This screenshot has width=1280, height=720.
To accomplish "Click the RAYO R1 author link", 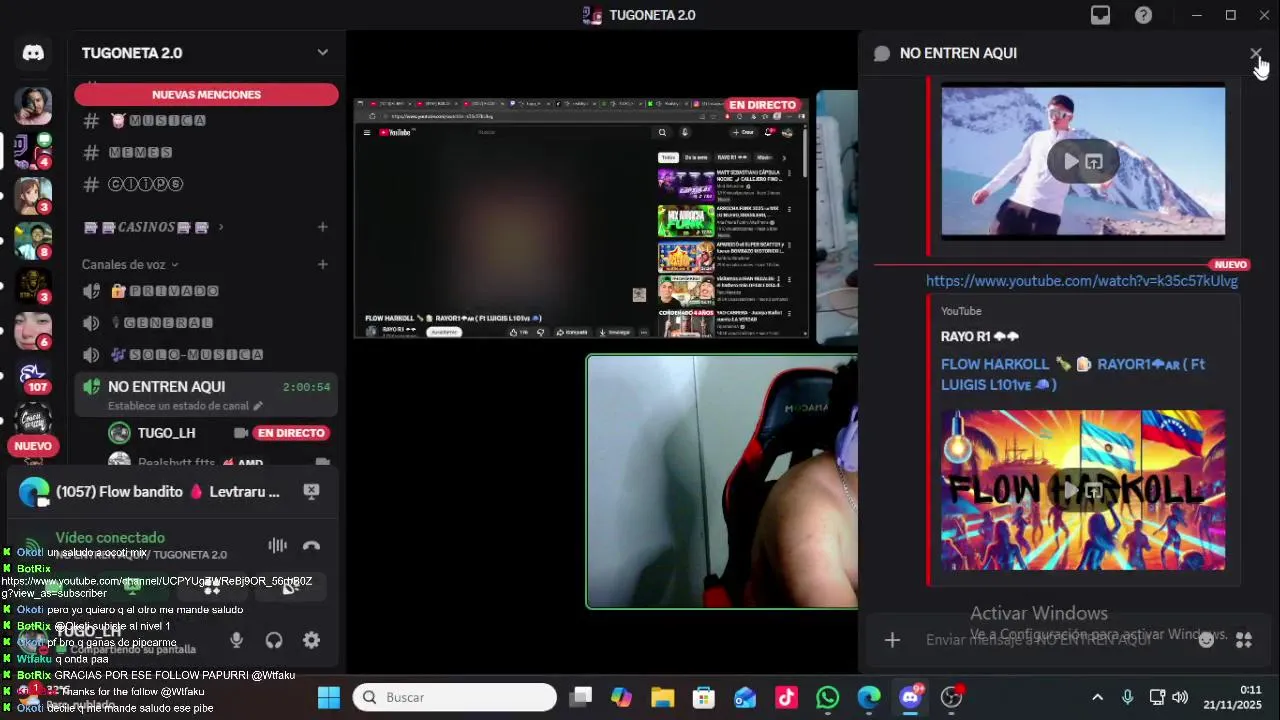I will pos(980,337).
